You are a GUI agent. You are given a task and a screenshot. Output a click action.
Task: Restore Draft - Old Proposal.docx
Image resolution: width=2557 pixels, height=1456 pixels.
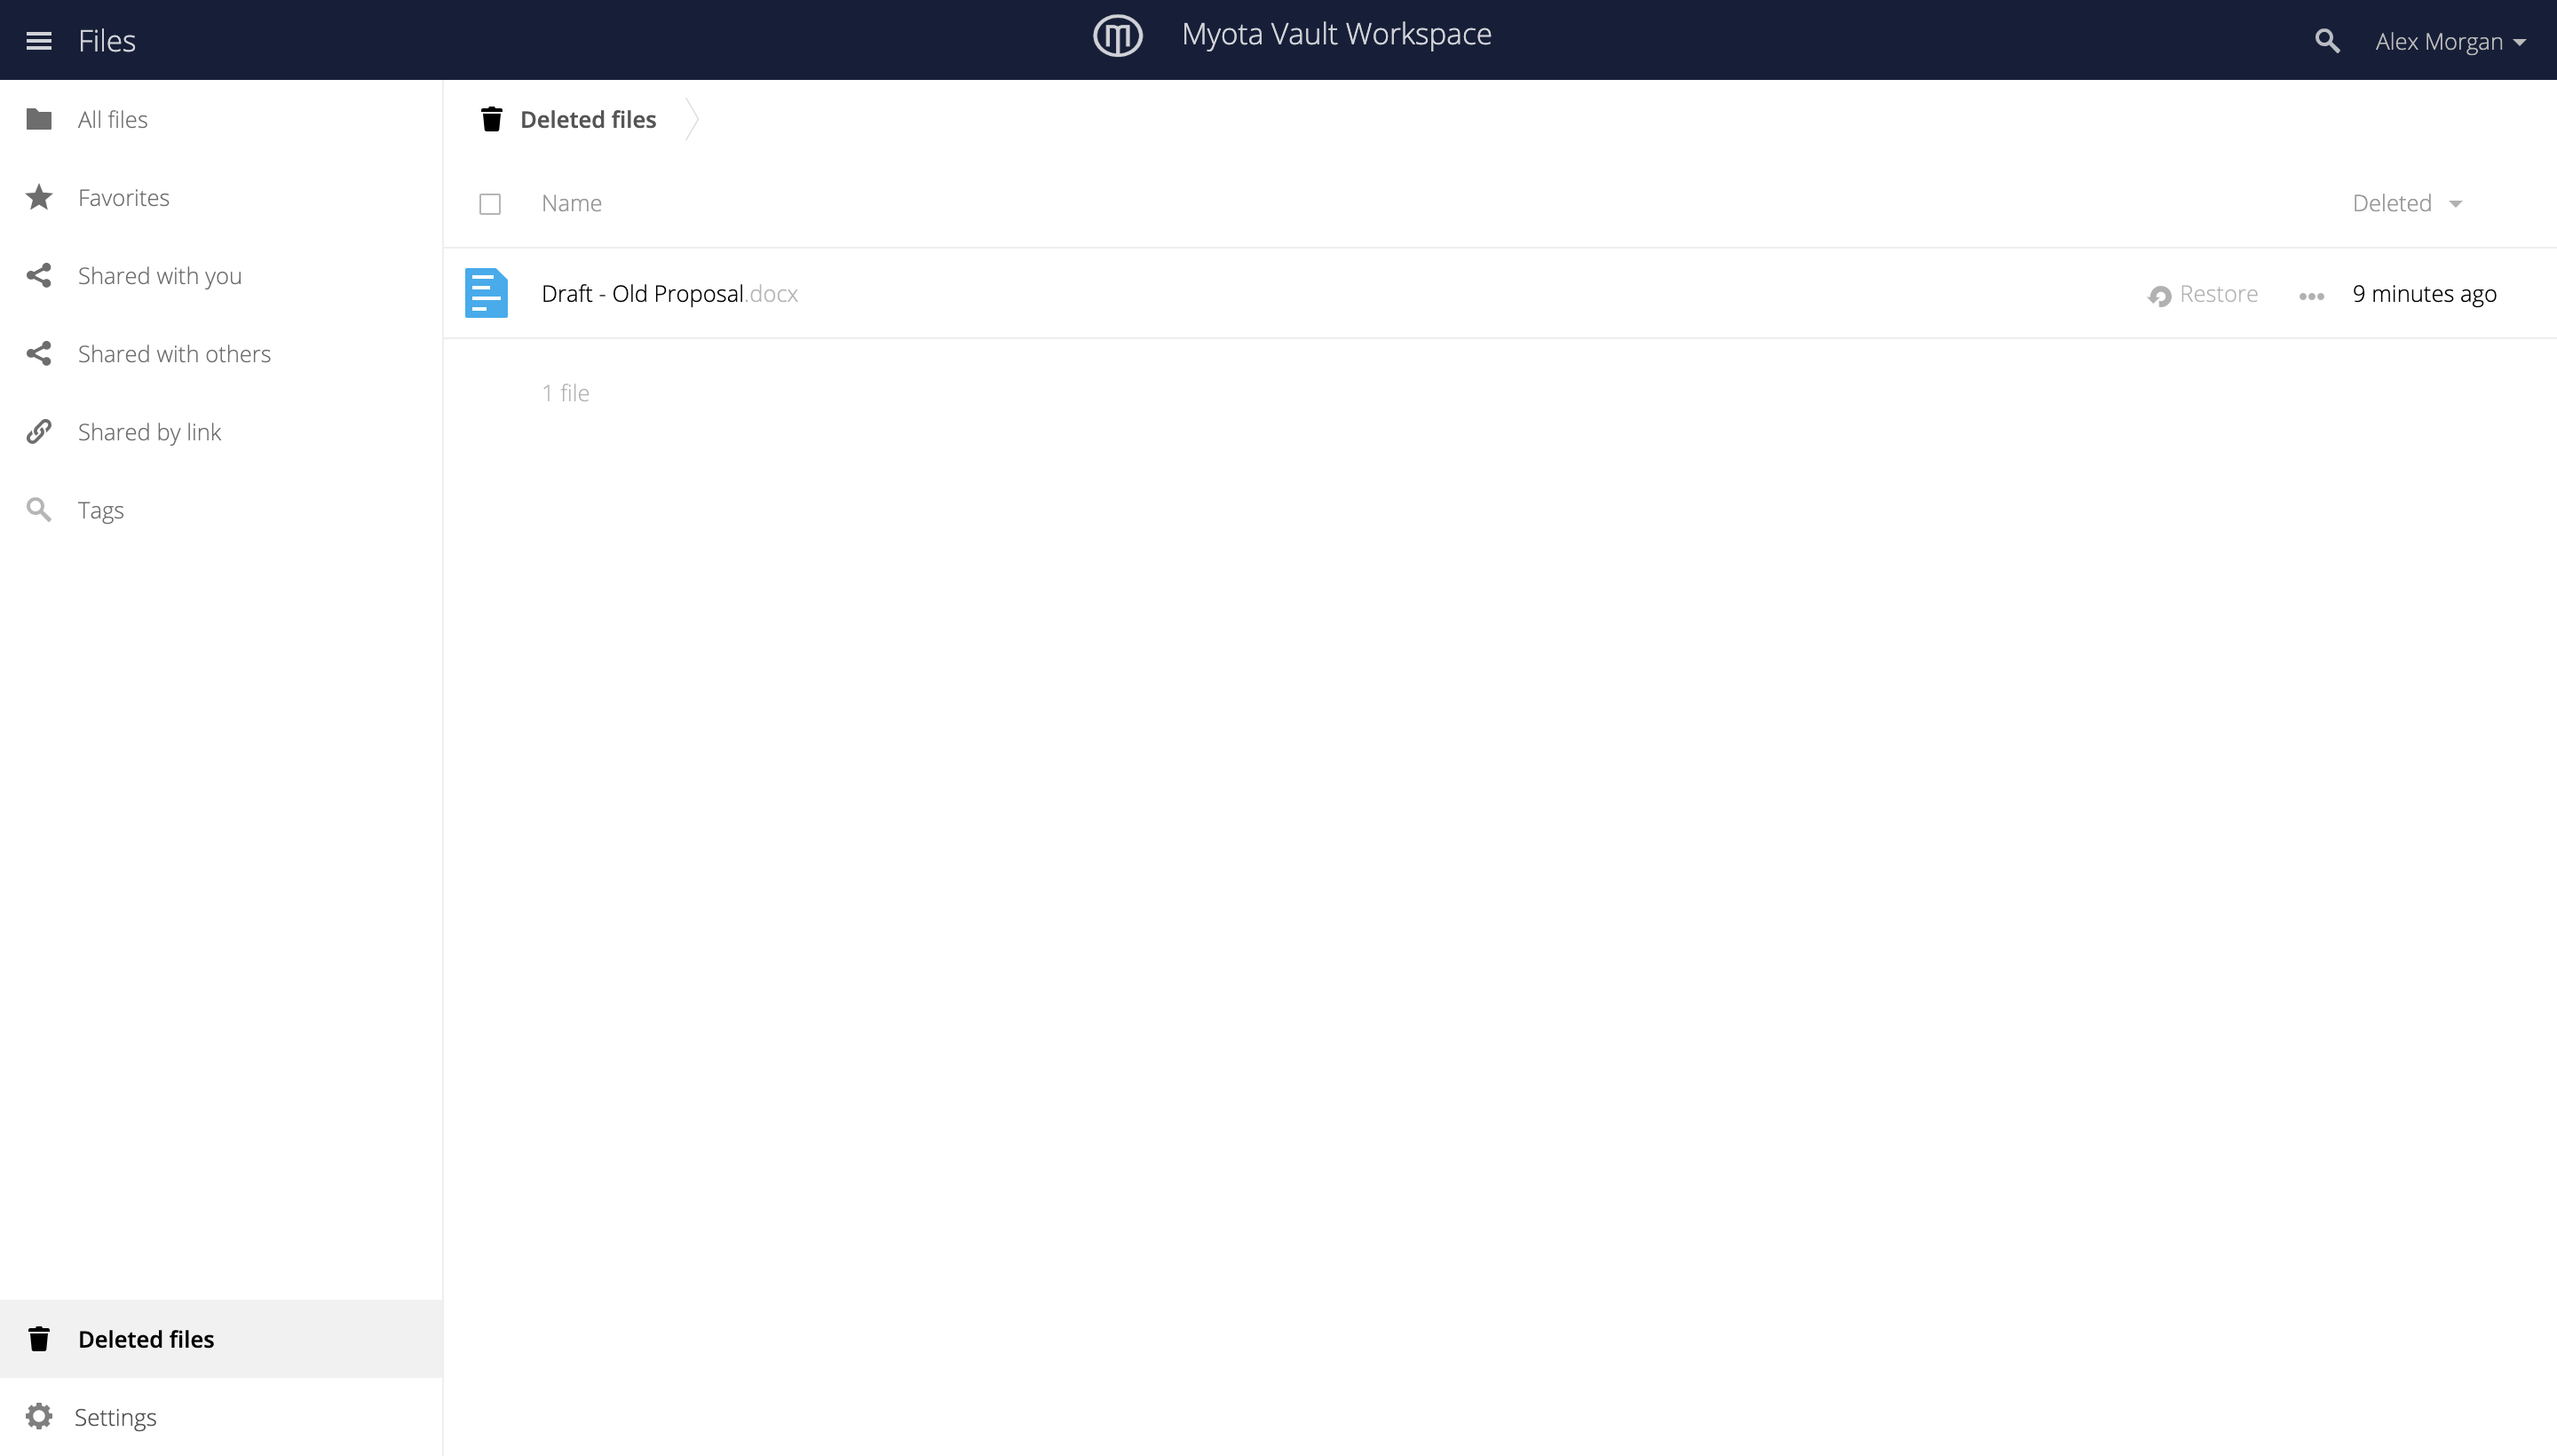coord(2203,294)
